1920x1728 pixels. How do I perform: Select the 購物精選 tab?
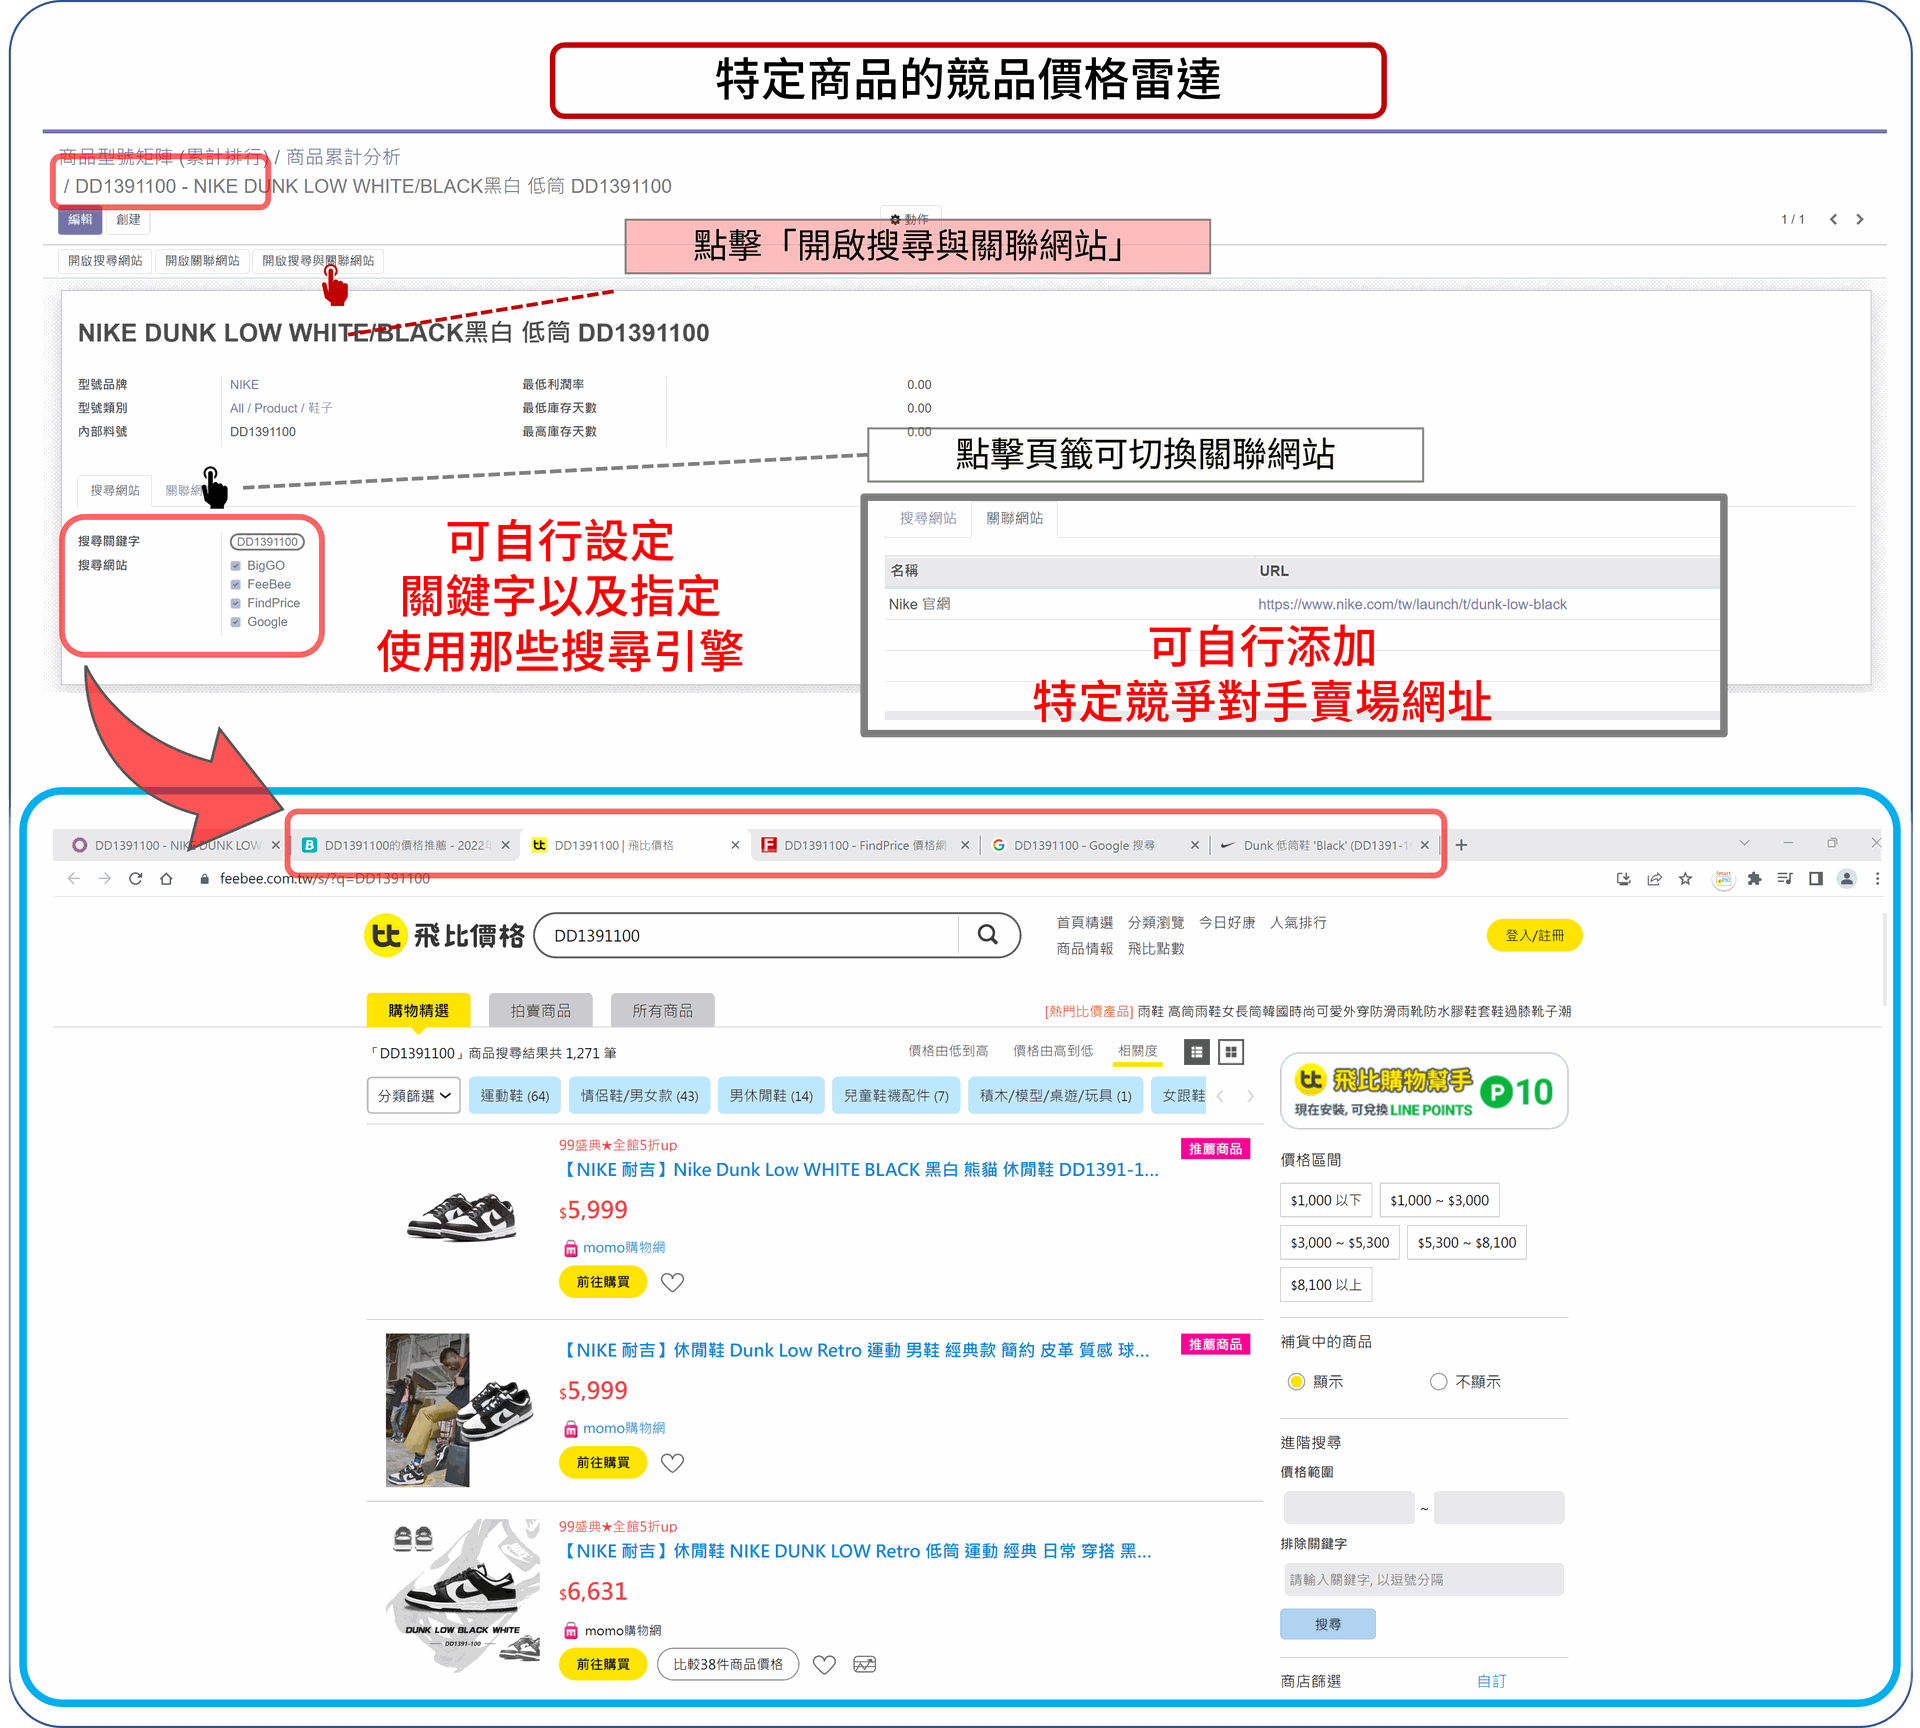pos(419,1010)
